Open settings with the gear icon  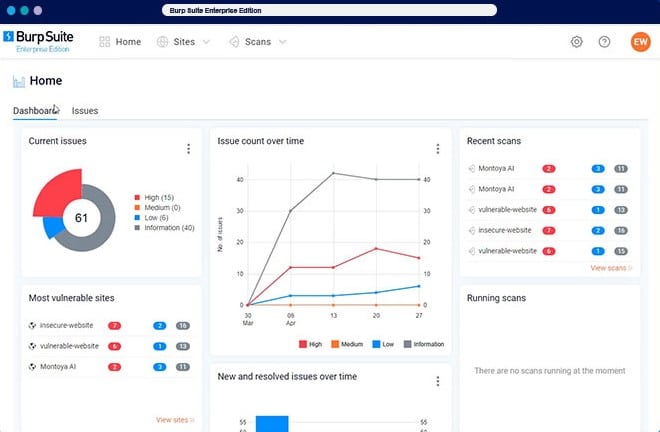tap(577, 42)
